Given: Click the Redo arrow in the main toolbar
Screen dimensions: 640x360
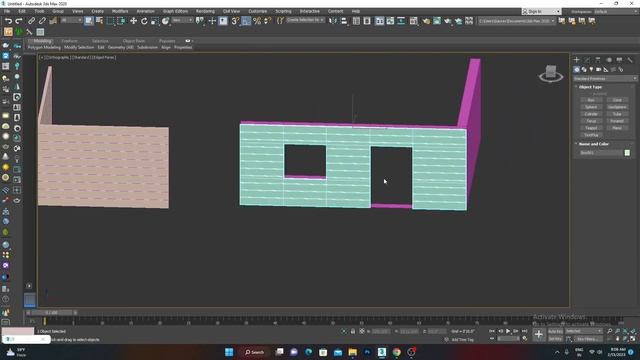Looking at the screenshot, I should (19, 20).
